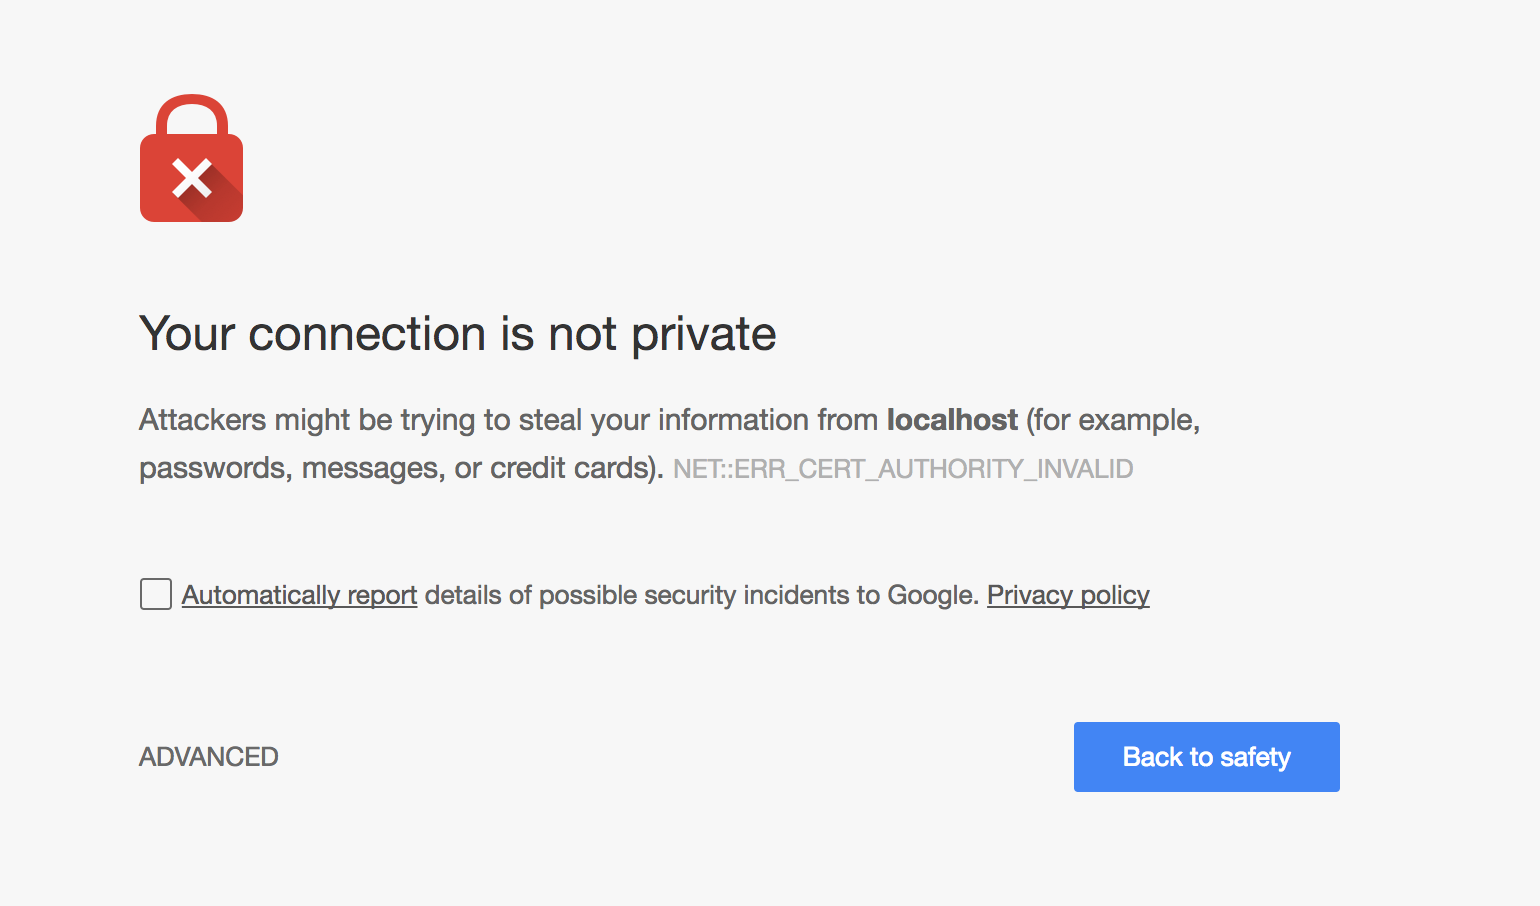This screenshot has width=1540, height=906.
Task: Open the Privacy policy link
Action: pos(1068,595)
